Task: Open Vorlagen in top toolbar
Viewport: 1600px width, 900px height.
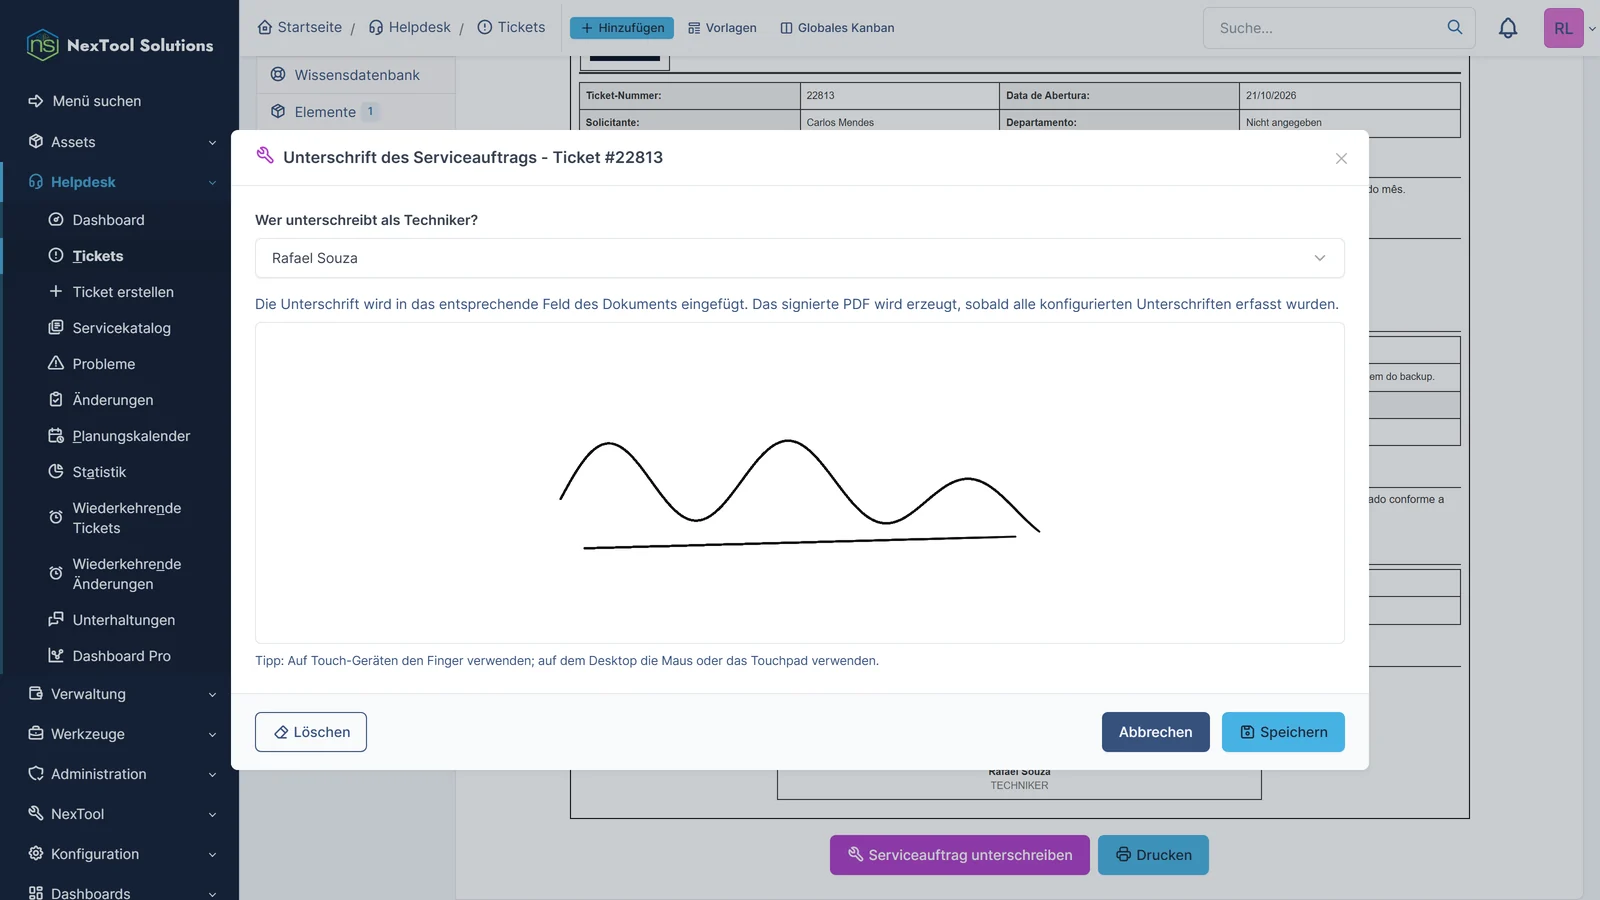Action: click(722, 28)
